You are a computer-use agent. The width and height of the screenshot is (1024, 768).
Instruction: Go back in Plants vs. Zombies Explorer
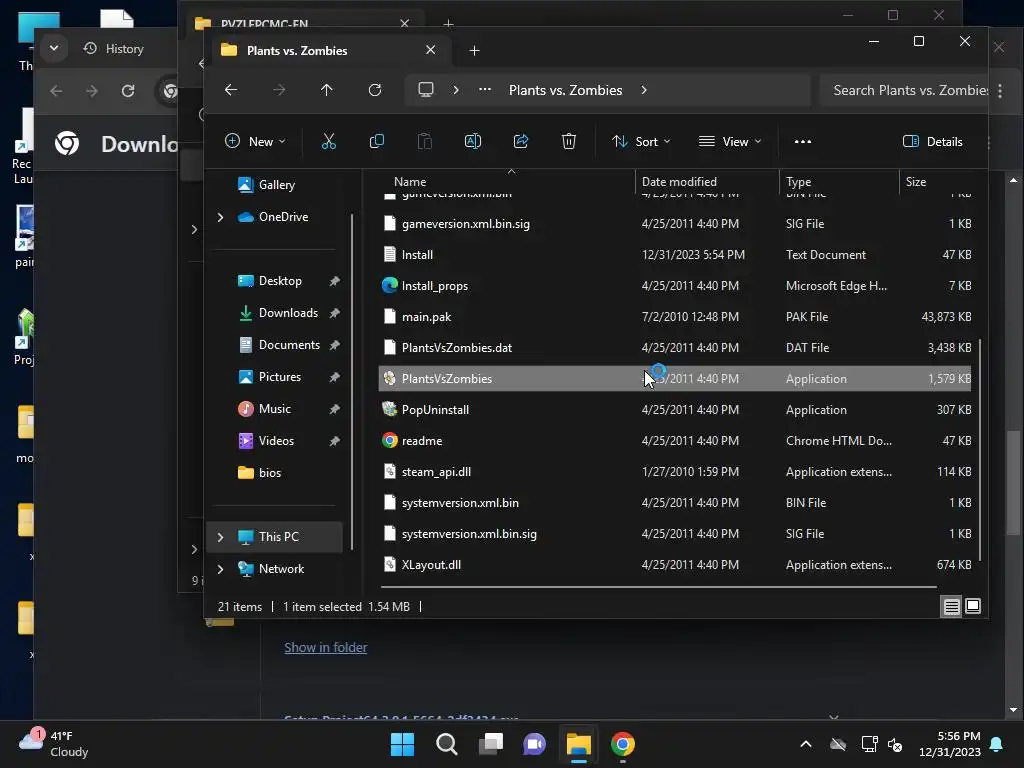231,90
